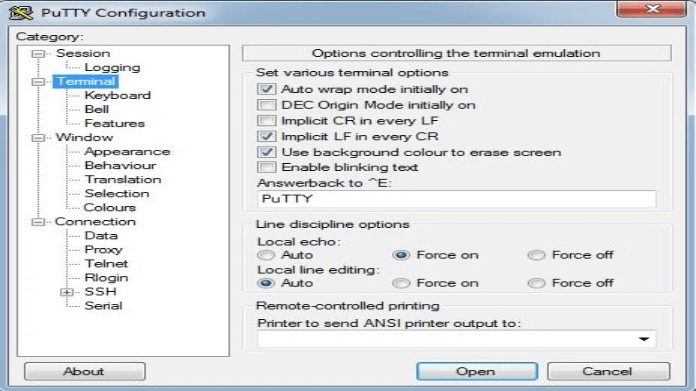The height and width of the screenshot is (391, 696).
Task: Collapse the Session tree node
Action: (x=38, y=54)
